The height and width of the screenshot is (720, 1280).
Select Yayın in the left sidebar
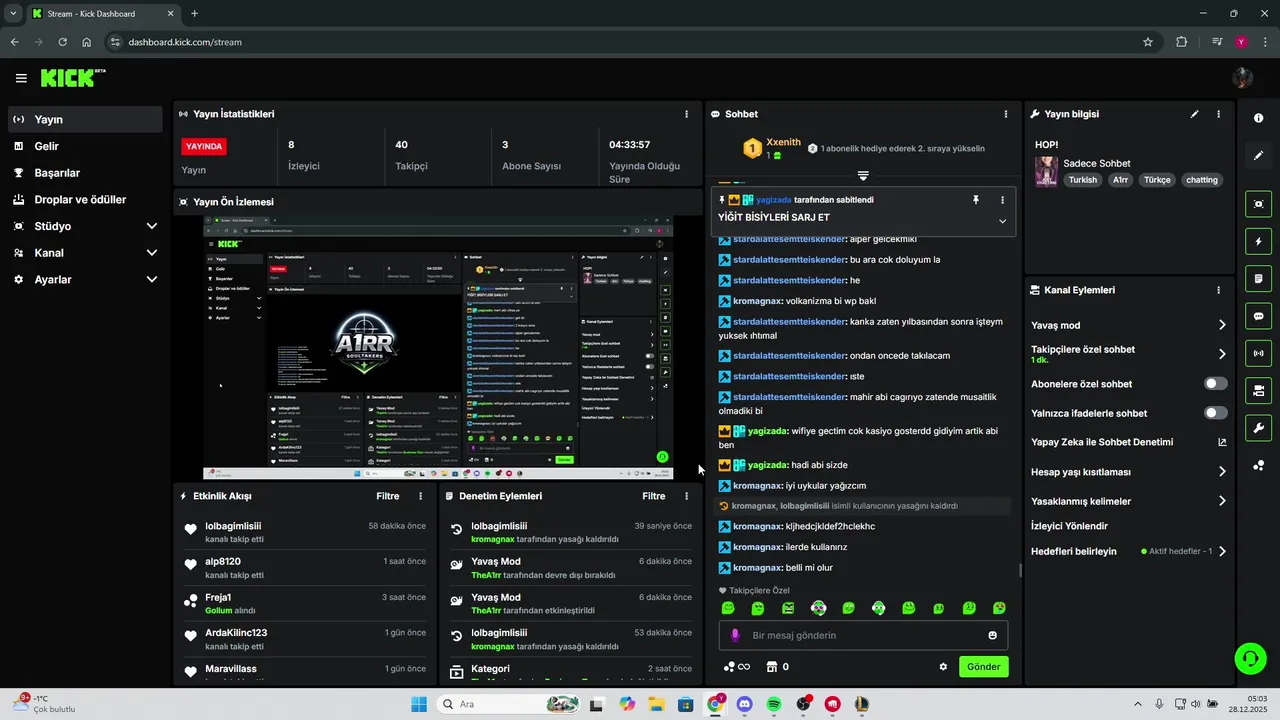pos(85,119)
